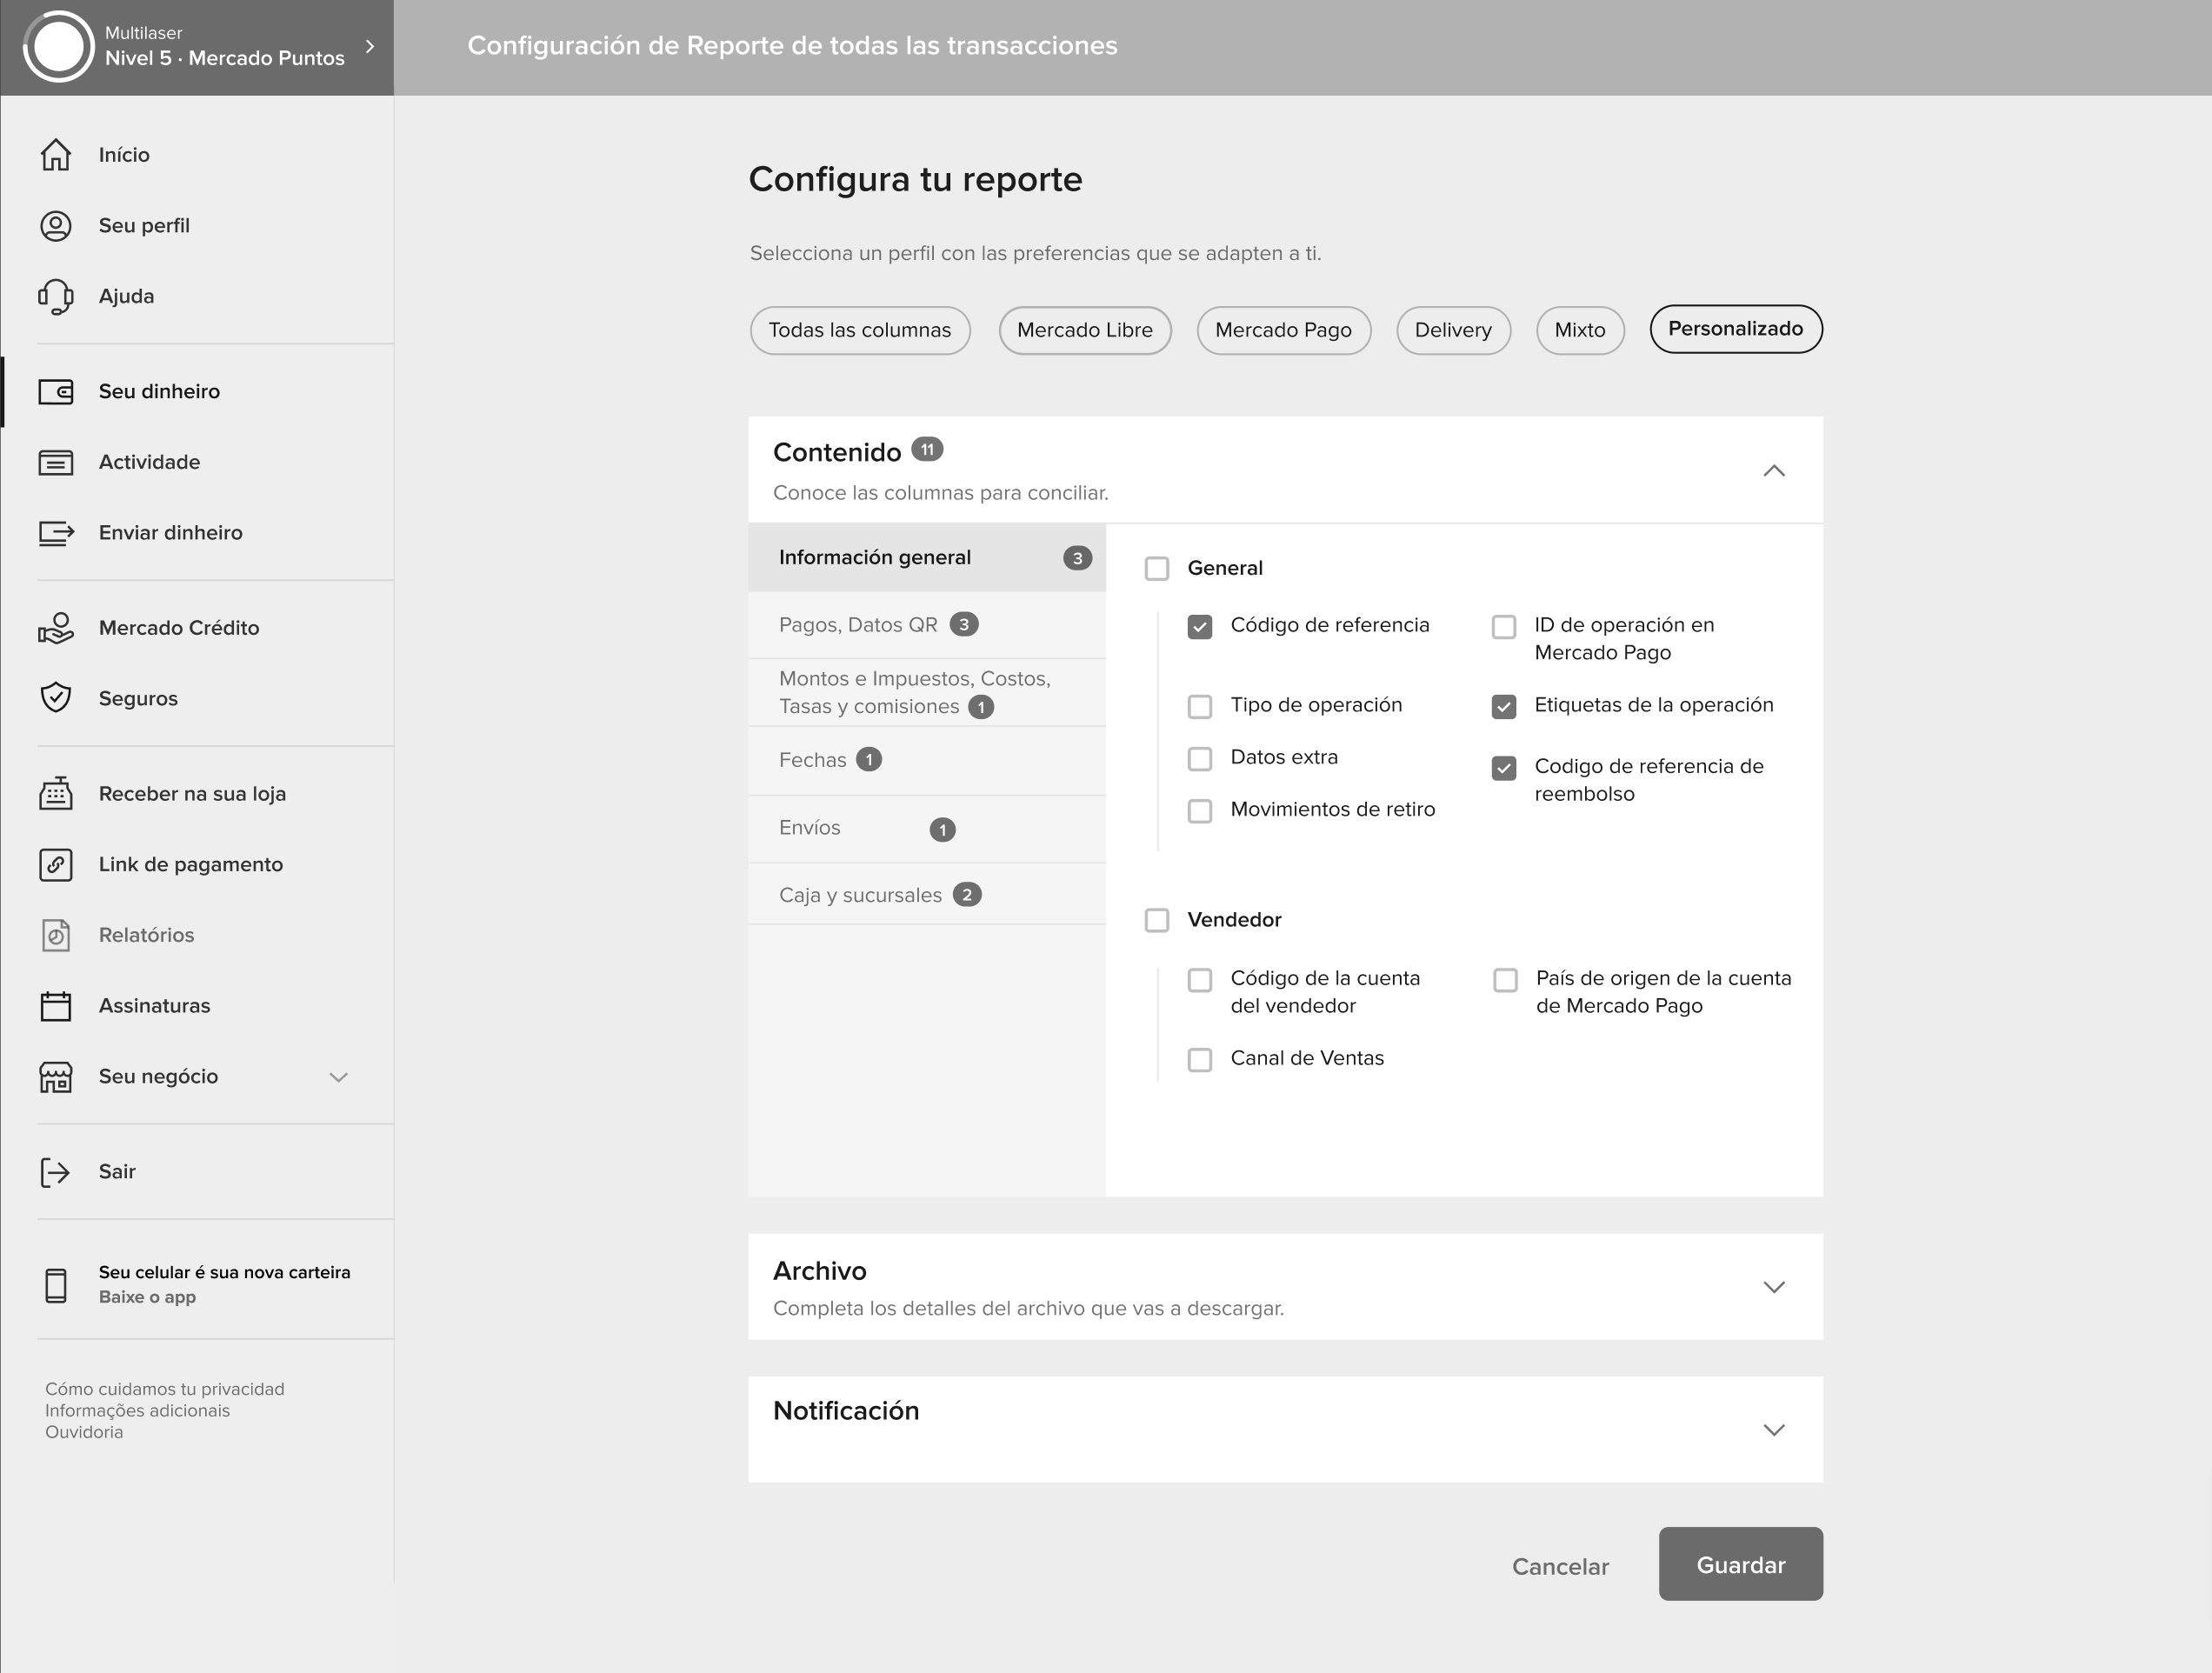Click the Sair logout icon
Screen dimensions: 2212x1673
(56, 1172)
